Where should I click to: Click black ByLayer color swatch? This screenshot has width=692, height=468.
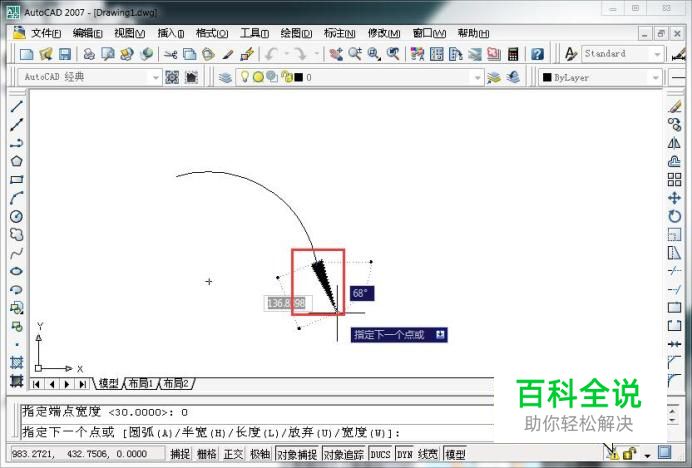547,77
